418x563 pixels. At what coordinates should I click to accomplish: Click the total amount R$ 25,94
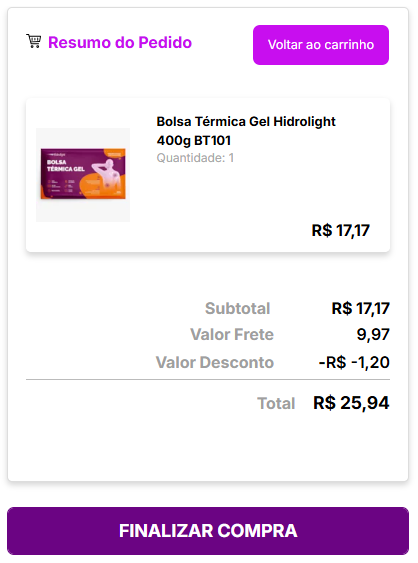(351, 403)
